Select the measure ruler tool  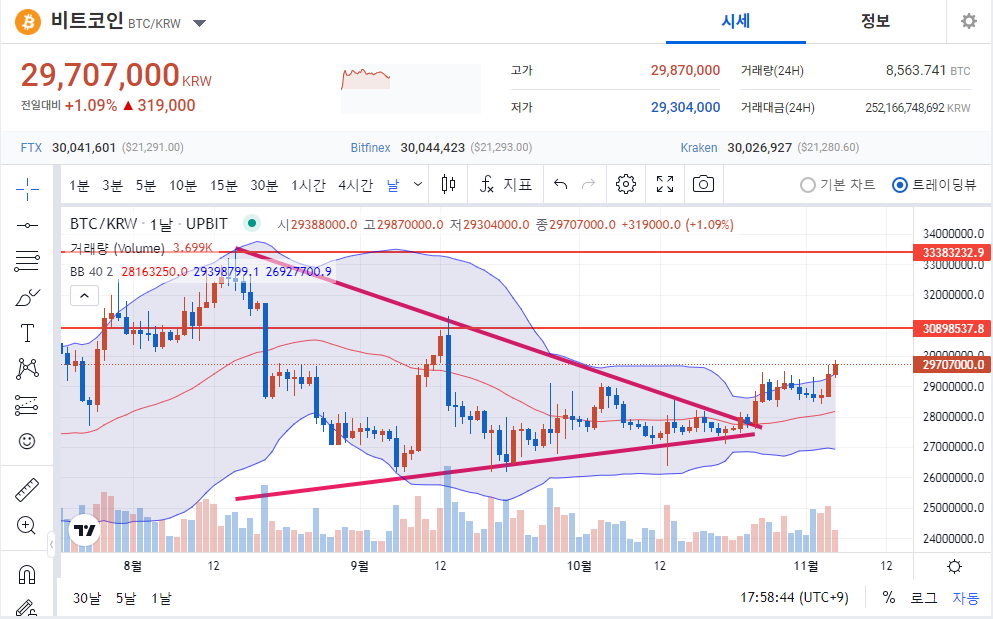[27, 489]
